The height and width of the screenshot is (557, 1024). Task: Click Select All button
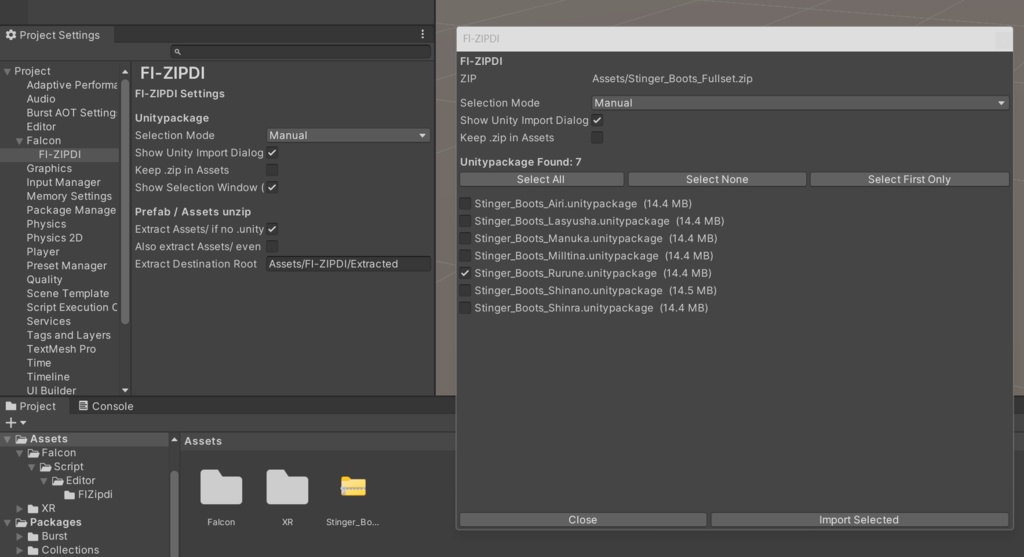pos(541,179)
